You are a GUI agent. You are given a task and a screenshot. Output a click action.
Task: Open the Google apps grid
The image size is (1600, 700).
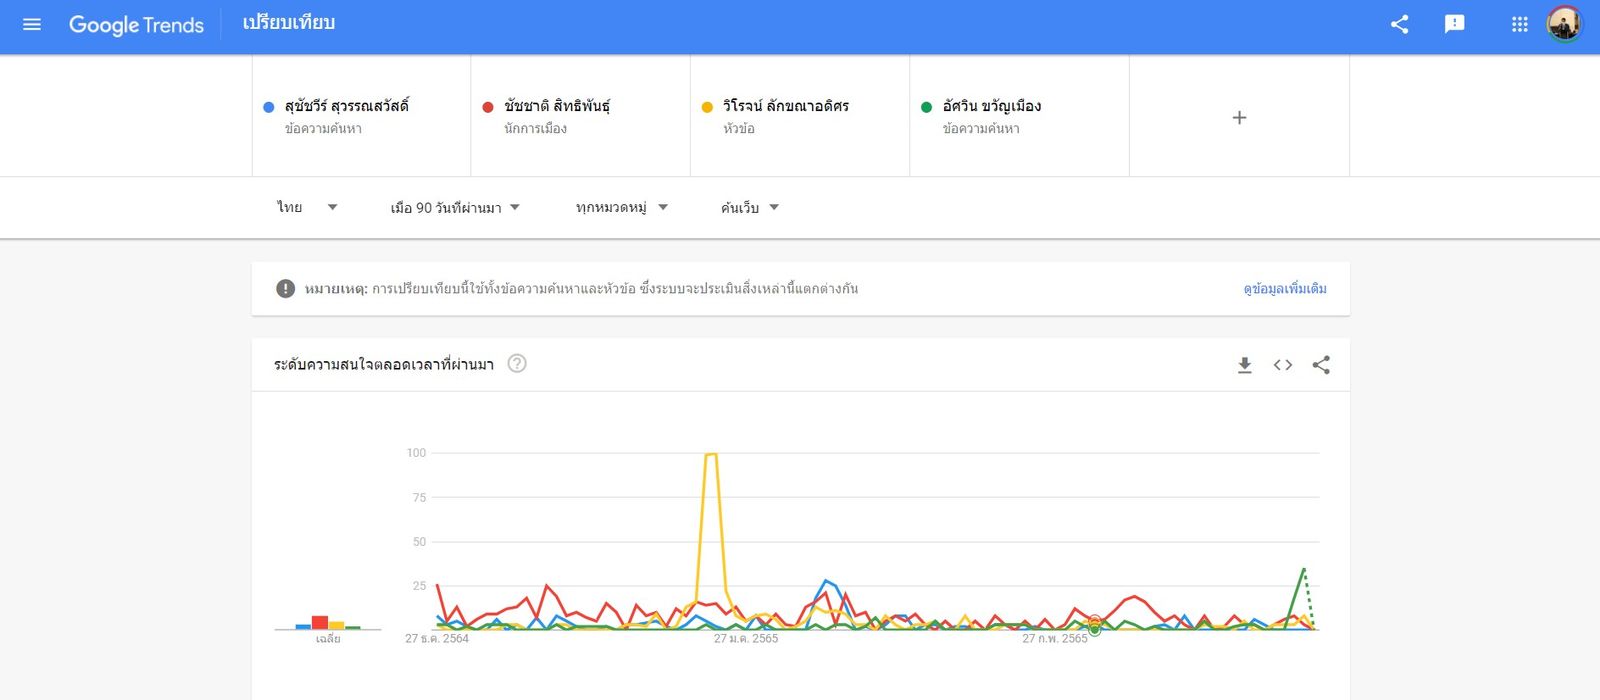tap(1519, 24)
